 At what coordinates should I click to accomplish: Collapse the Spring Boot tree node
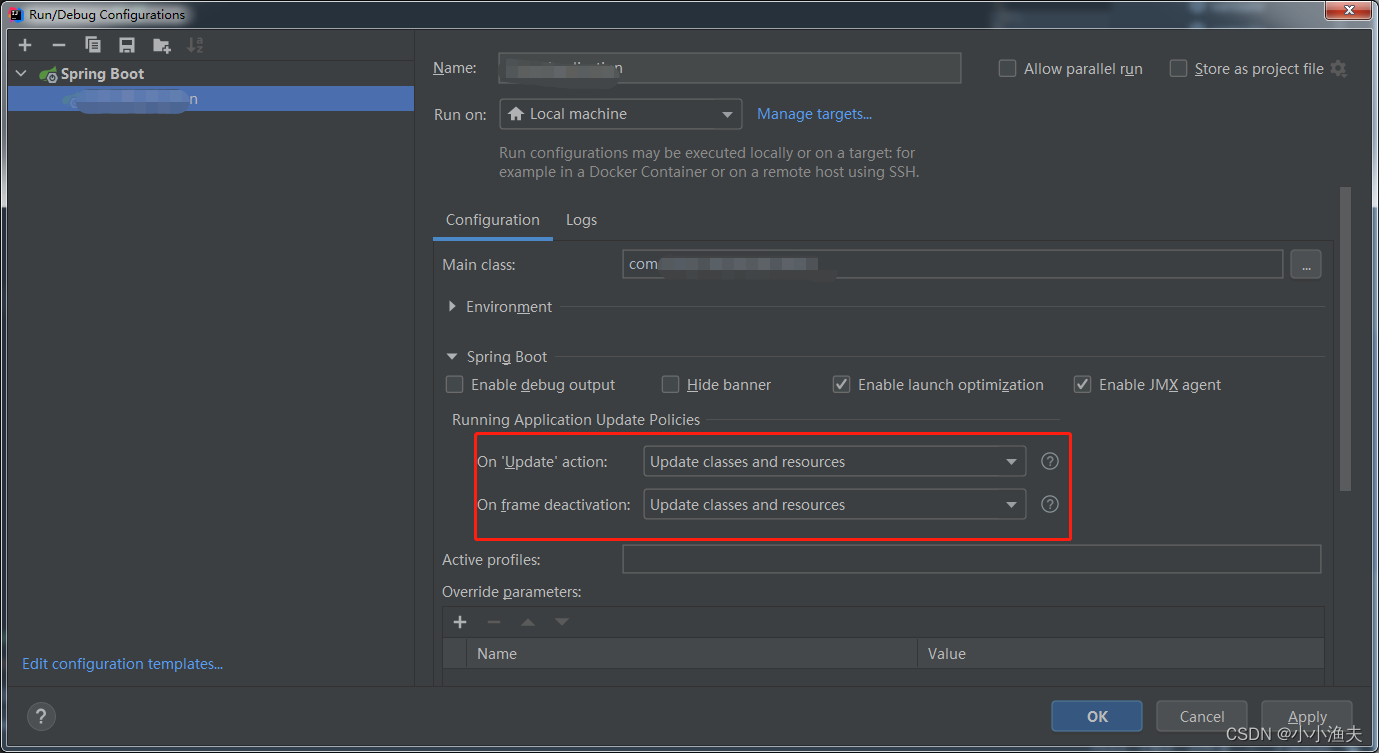[x=22, y=74]
